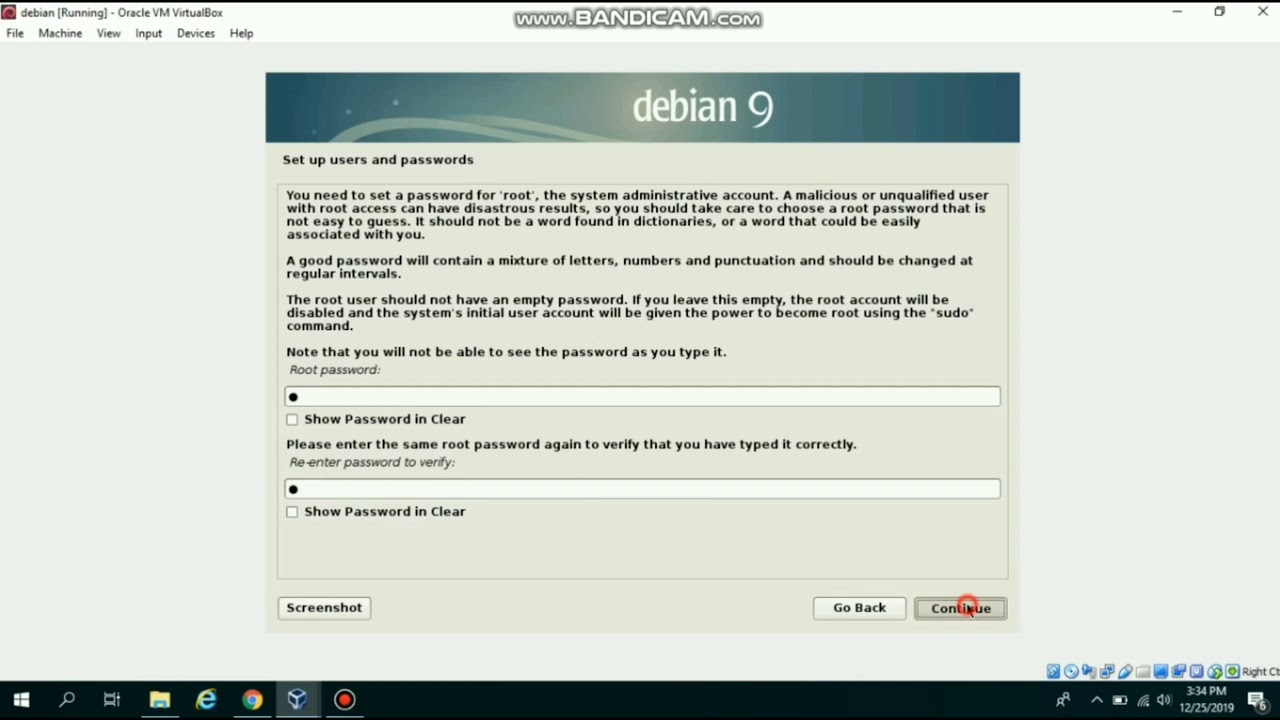Focus the Re-enter password to verify field
Viewport: 1280px width, 720px height.
pos(642,489)
